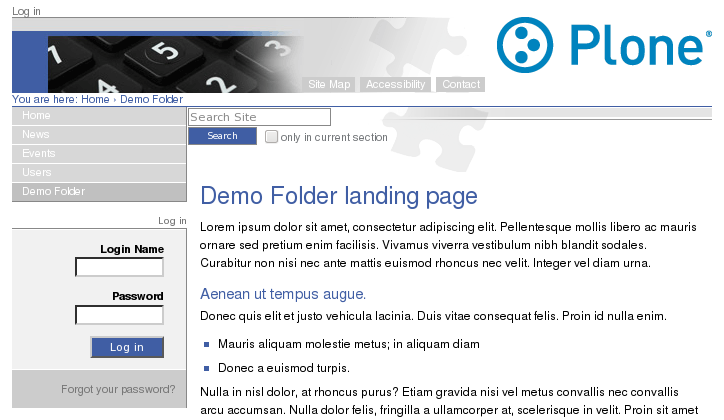Focus the Password input

pos(120,315)
